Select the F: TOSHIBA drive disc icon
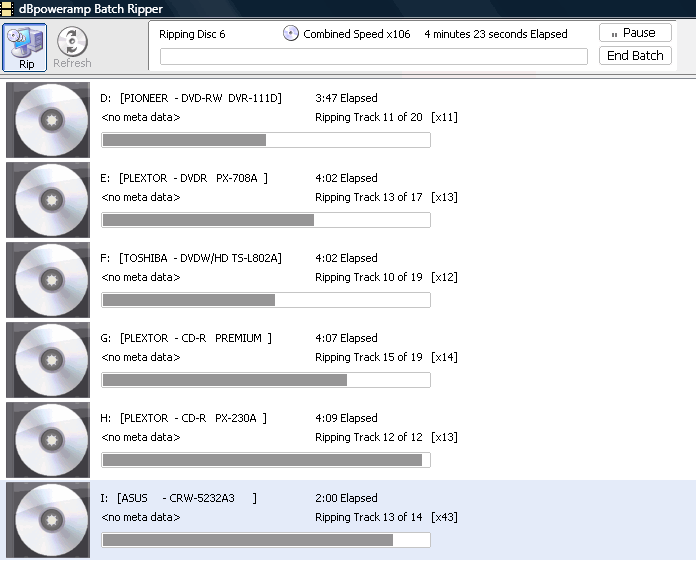This screenshot has height=568, width=696. click(48, 280)
